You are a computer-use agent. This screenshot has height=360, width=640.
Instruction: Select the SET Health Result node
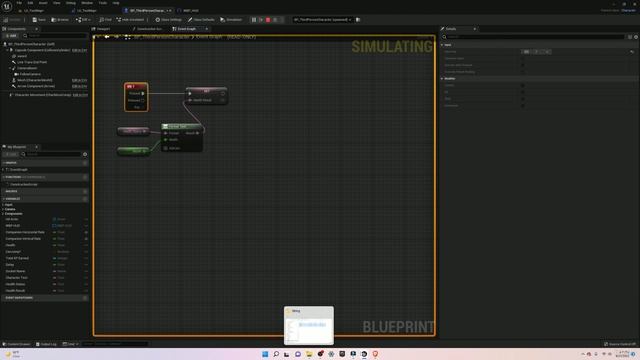[207, 96]
